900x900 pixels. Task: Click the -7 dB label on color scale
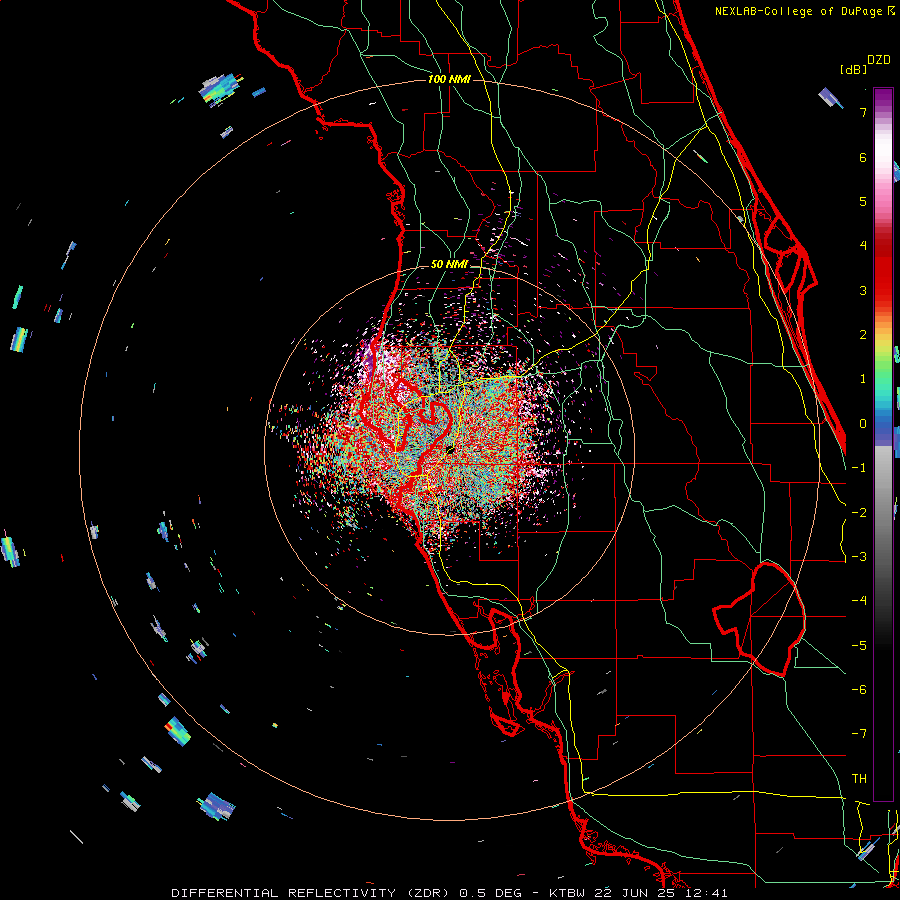[x=859, y=734]
